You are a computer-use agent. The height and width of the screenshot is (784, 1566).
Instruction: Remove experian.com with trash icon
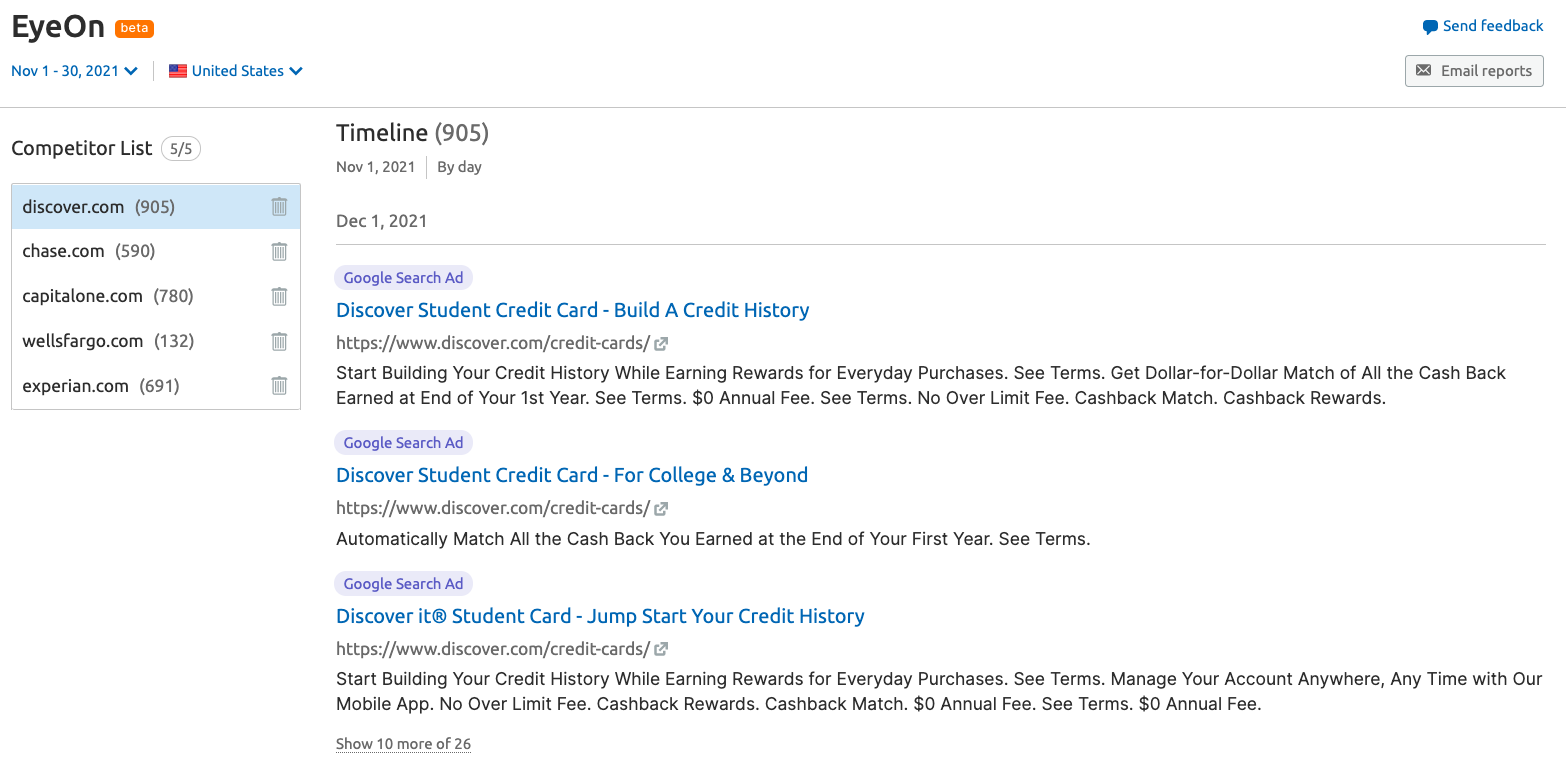279,385
